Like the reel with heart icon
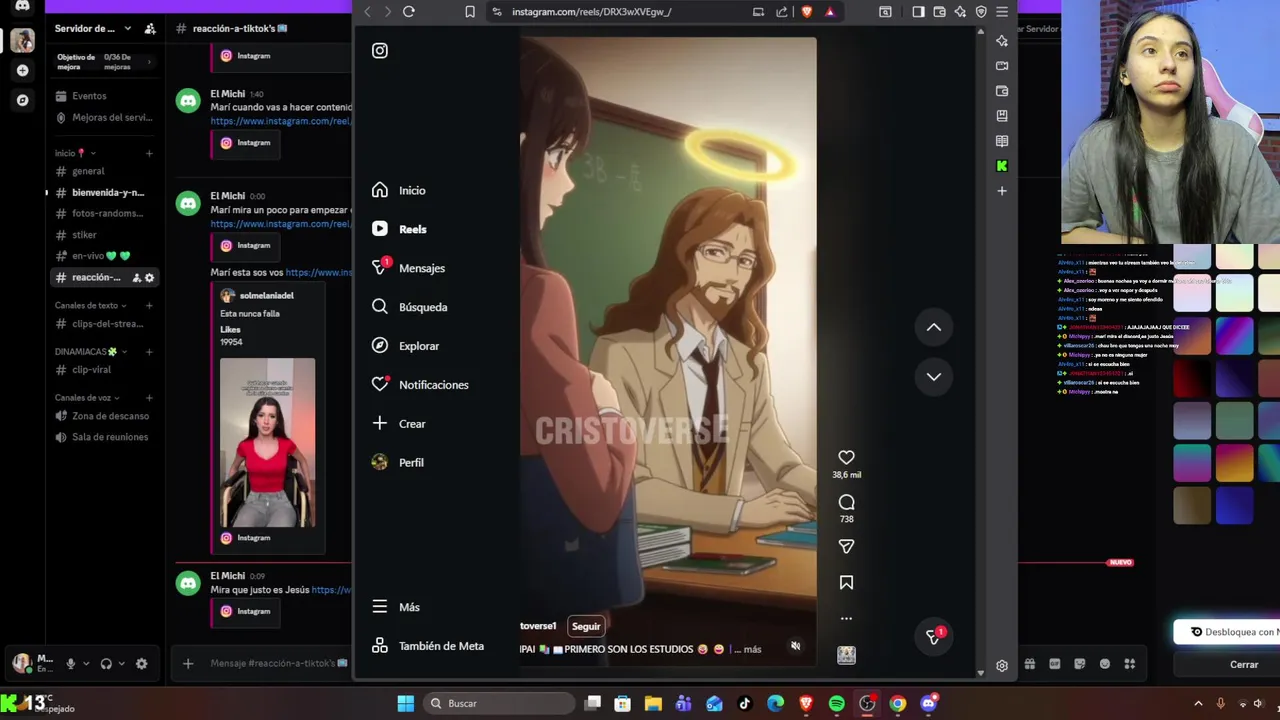Viewport: 1280px width, 720px height. 846,458
